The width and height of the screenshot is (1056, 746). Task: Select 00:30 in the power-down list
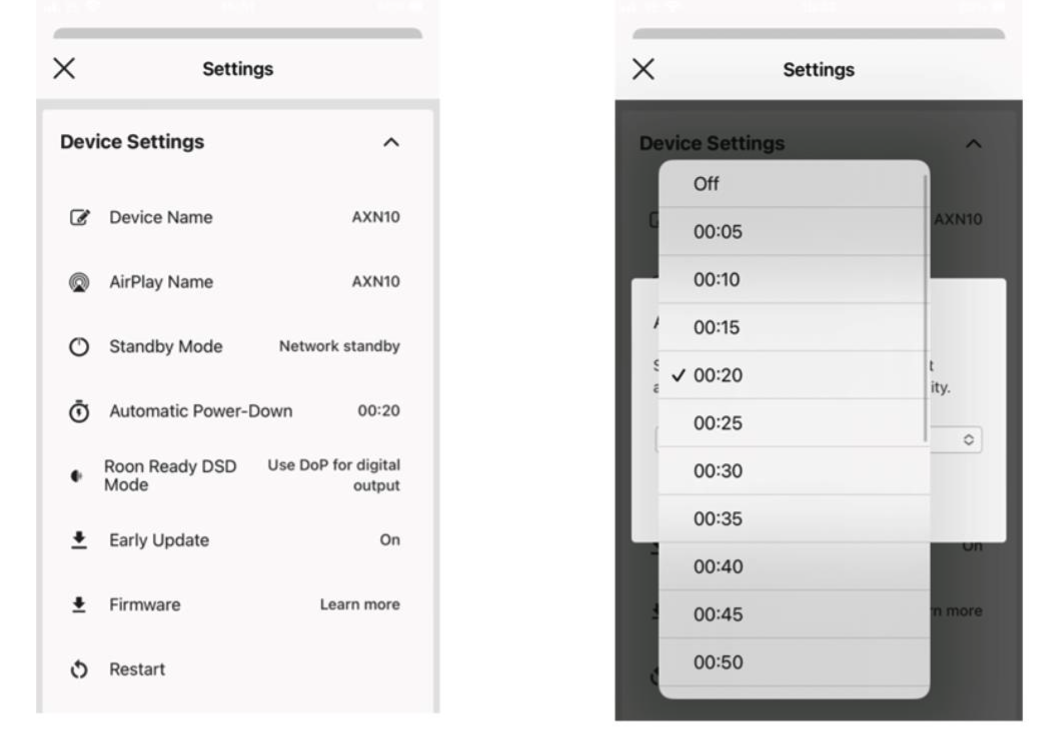[718, 471]
